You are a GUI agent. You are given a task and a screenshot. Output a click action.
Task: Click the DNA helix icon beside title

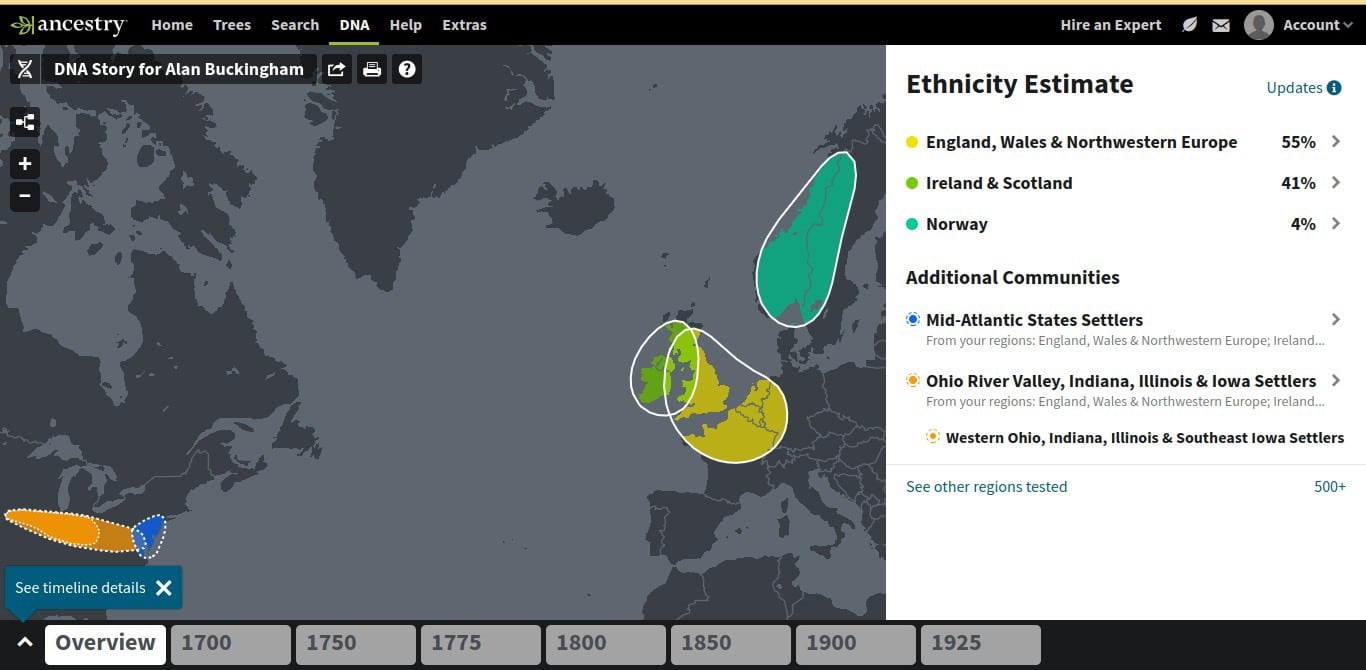point(25,69)
